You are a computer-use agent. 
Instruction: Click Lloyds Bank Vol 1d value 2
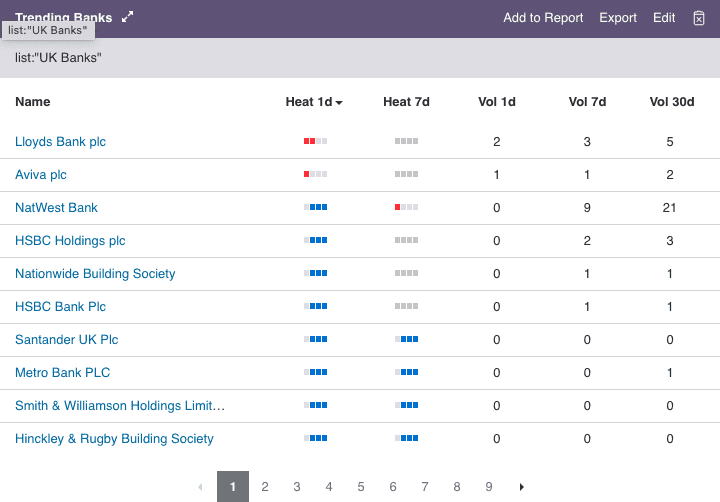[496, 141]
